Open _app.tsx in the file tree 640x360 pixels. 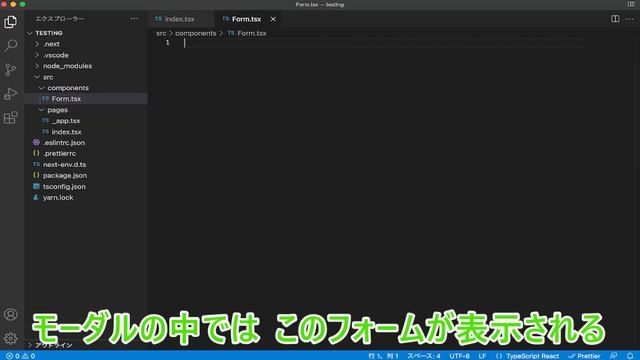(x=86, y=121)
